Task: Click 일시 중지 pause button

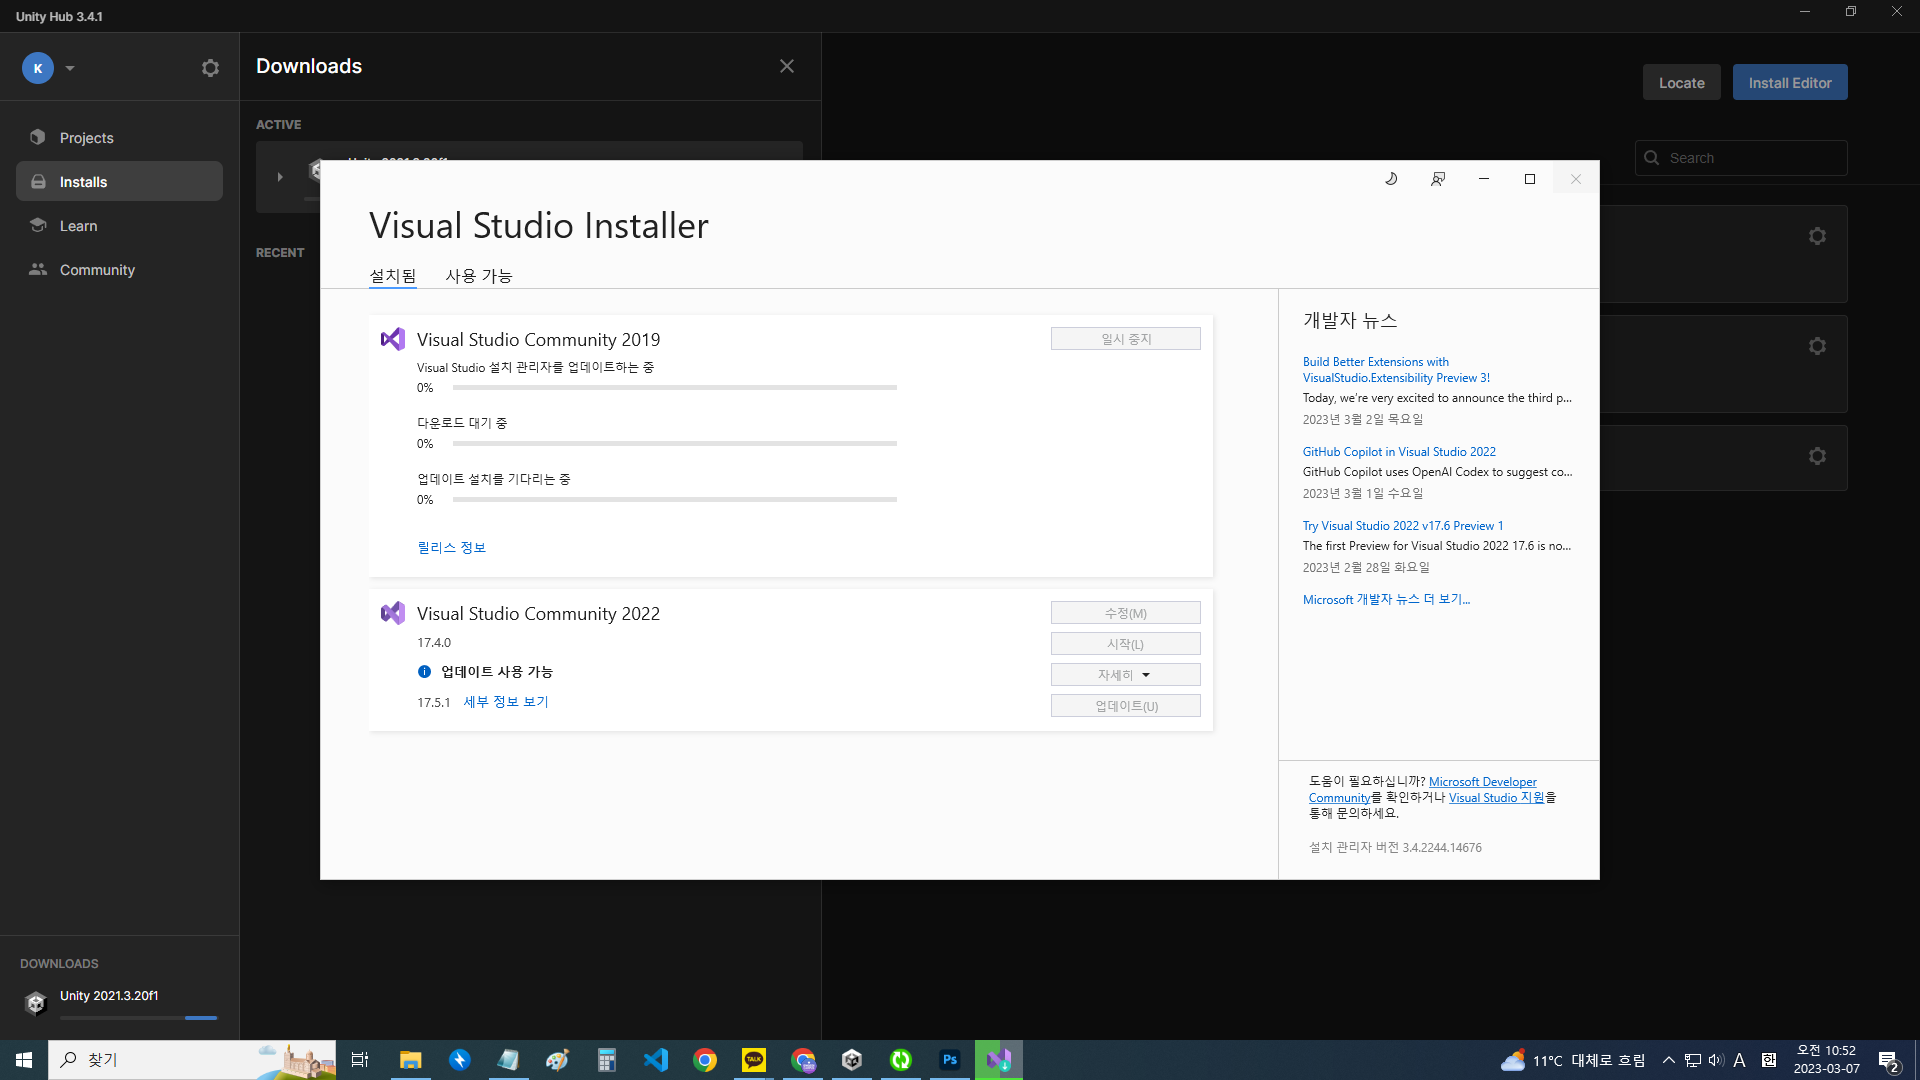Action: [1126, 339]
